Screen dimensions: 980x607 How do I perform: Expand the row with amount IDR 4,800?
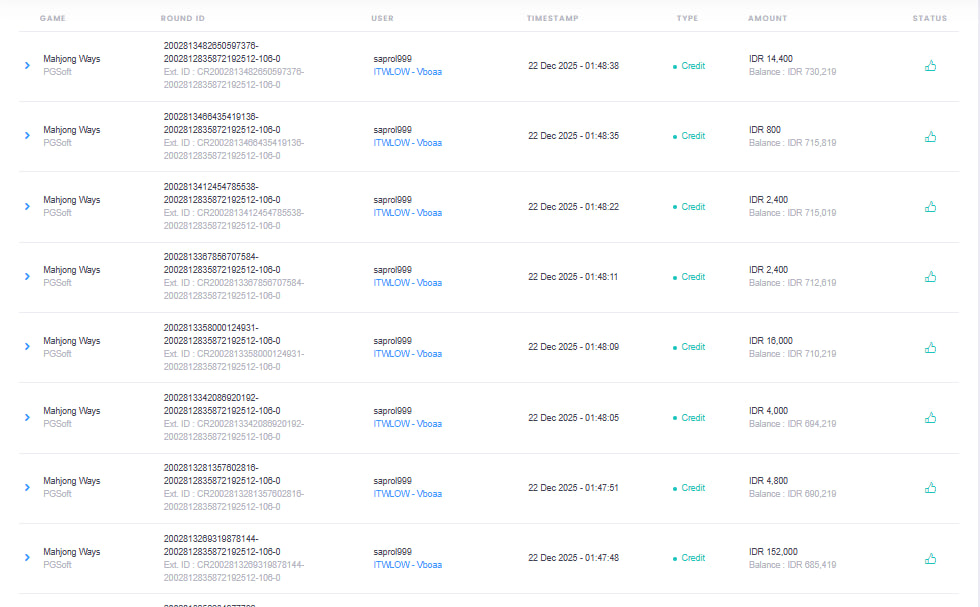(27, 488)
